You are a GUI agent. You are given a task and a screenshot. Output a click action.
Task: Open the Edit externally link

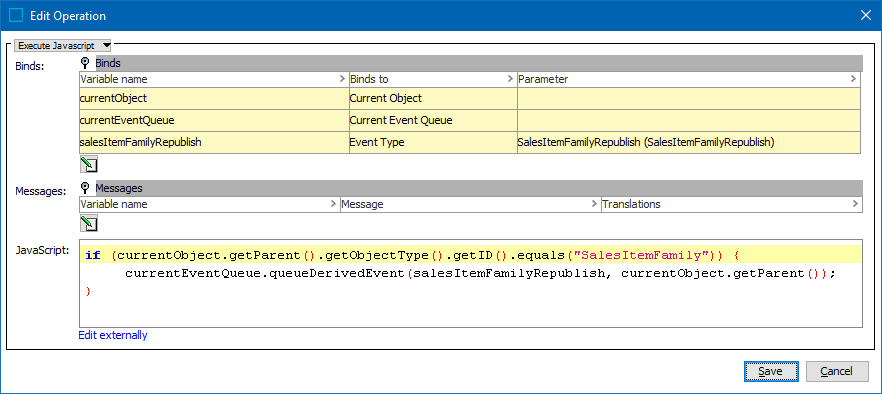[x=112, y=335]
